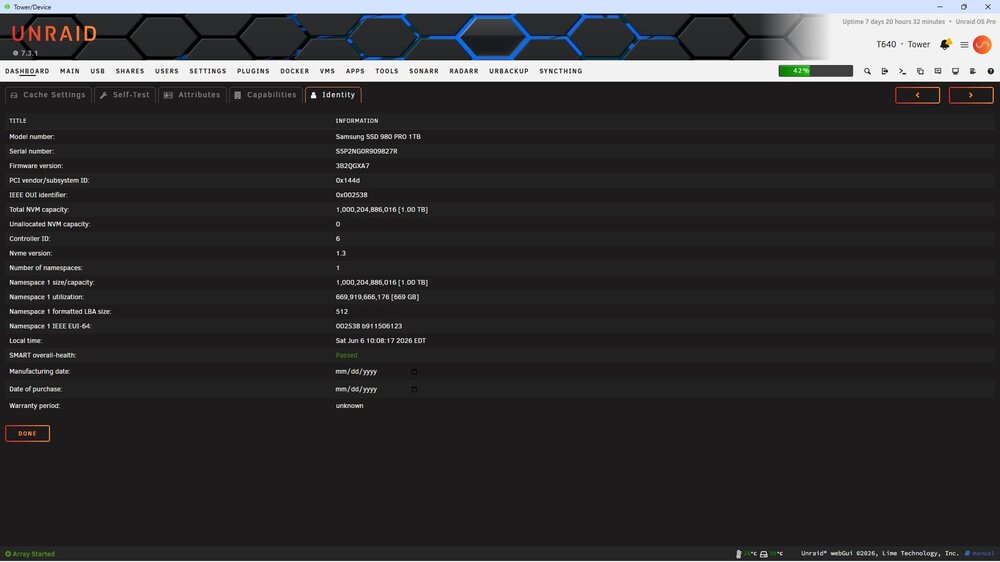Screen dimensions: 1000x562
Task: Click the help question mark icon
Action: (x=990, y=71)
